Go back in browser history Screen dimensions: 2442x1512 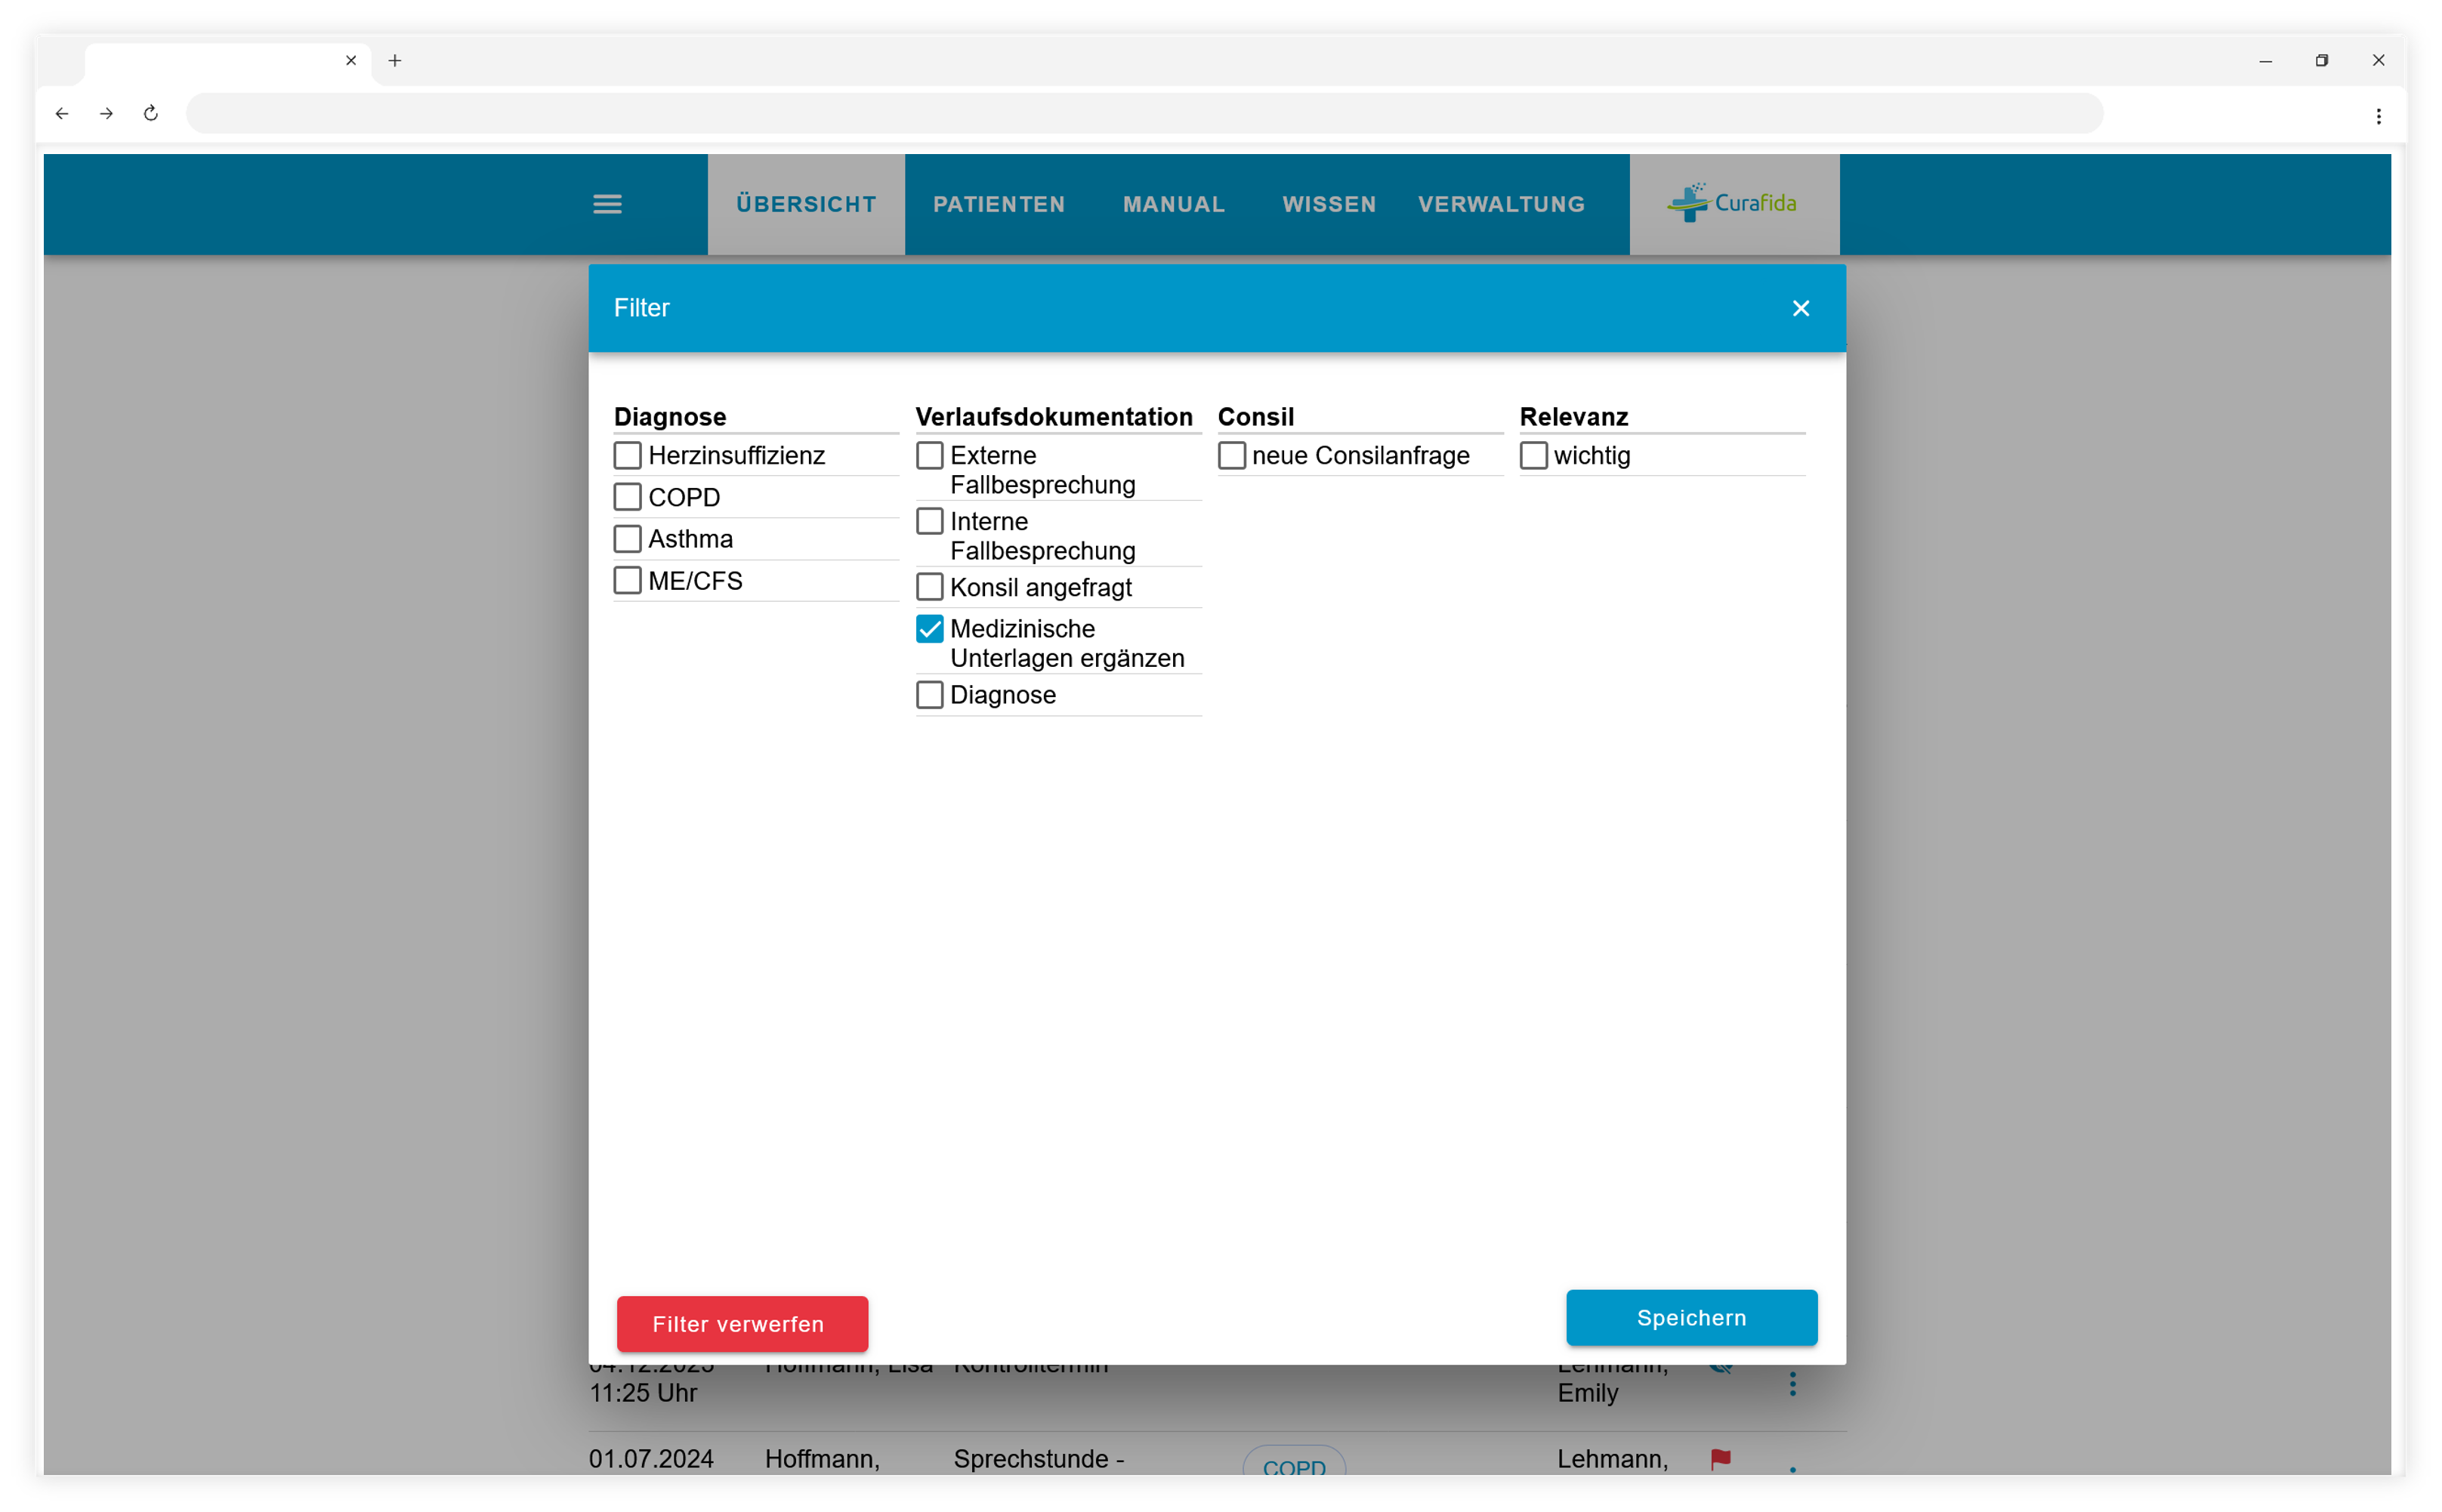(62, 113)
